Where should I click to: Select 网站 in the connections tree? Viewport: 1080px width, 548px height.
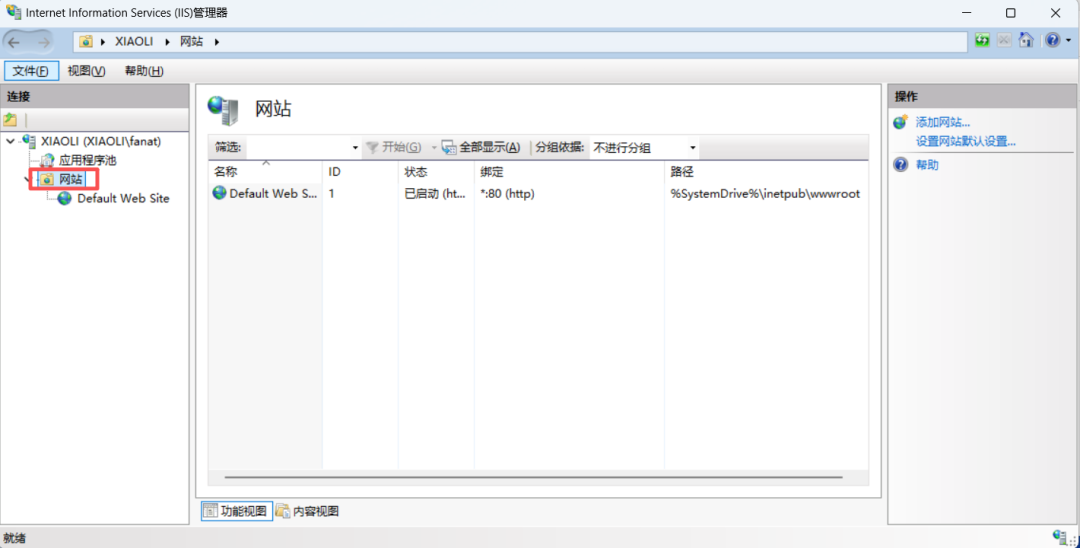[x=70, y=180]
